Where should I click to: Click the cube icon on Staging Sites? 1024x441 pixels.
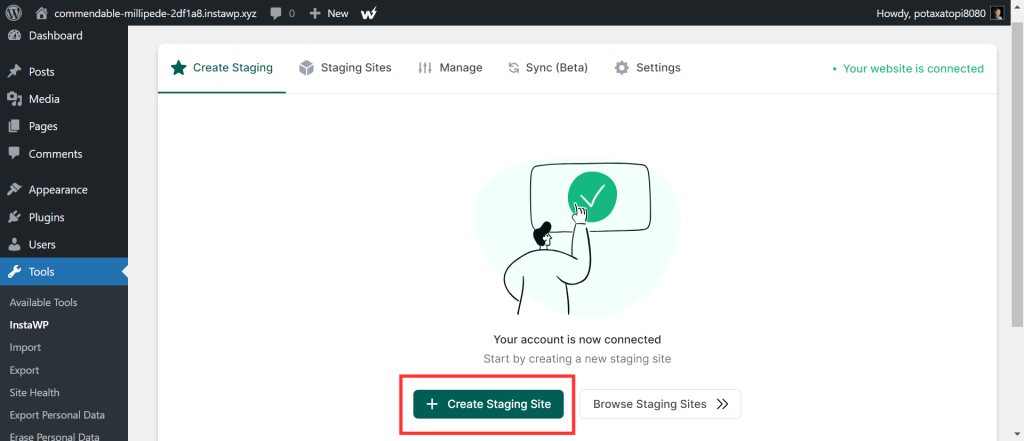point(306,68)
